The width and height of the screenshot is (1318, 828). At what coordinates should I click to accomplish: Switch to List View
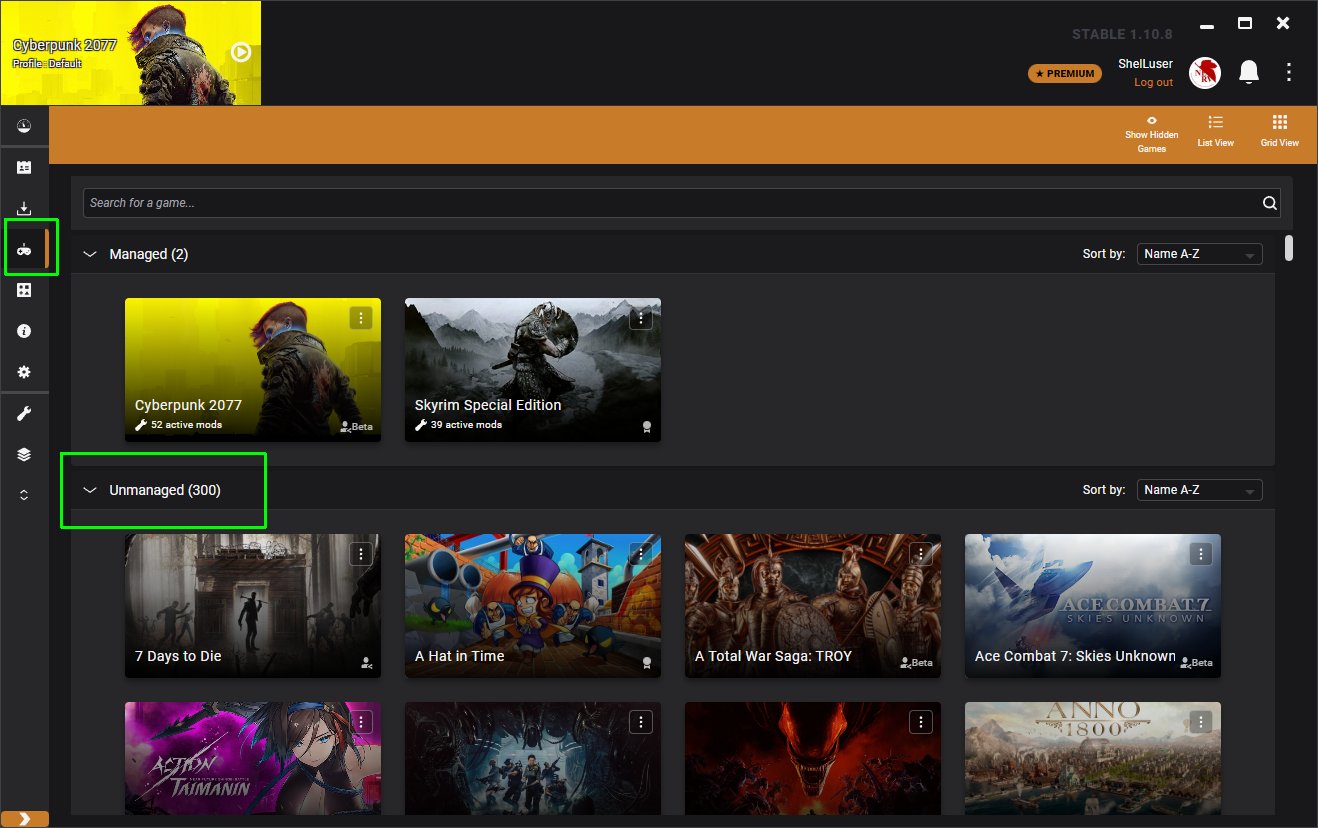tap(1216, 131)
